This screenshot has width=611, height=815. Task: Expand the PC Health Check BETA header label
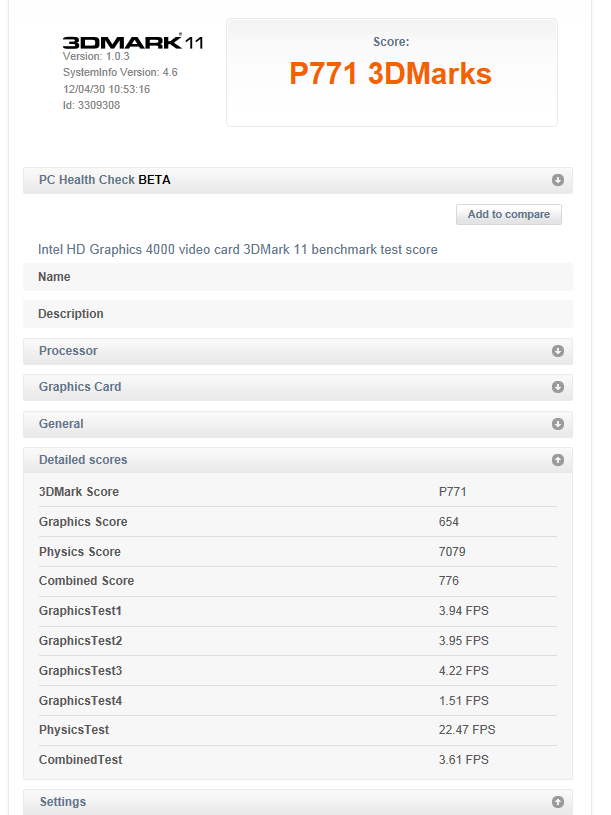[x=105, y=180]
